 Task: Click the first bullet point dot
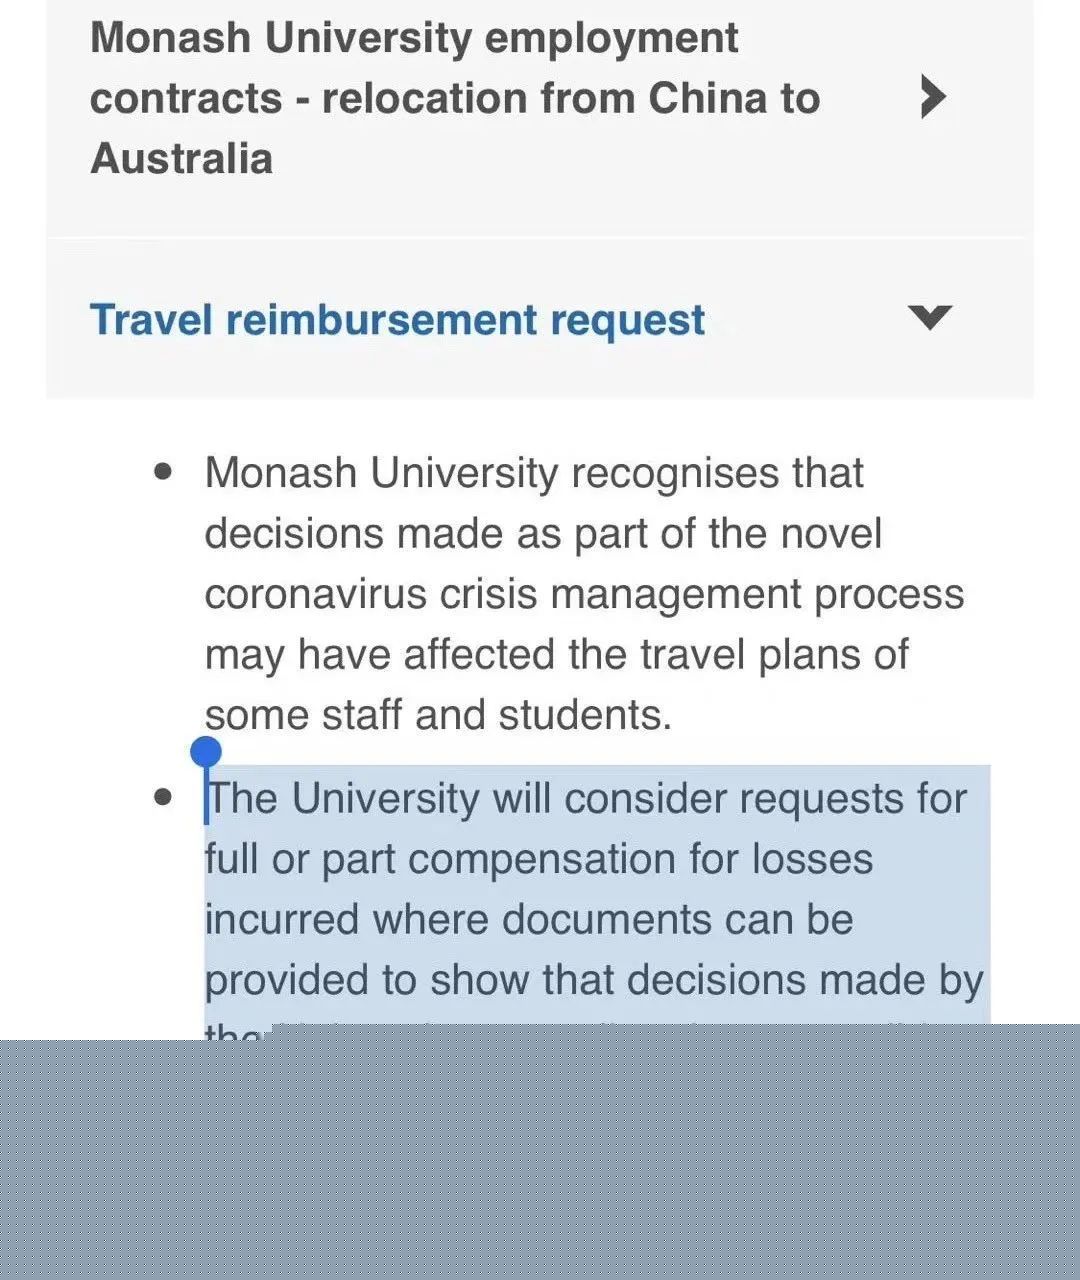pos(164,472)
